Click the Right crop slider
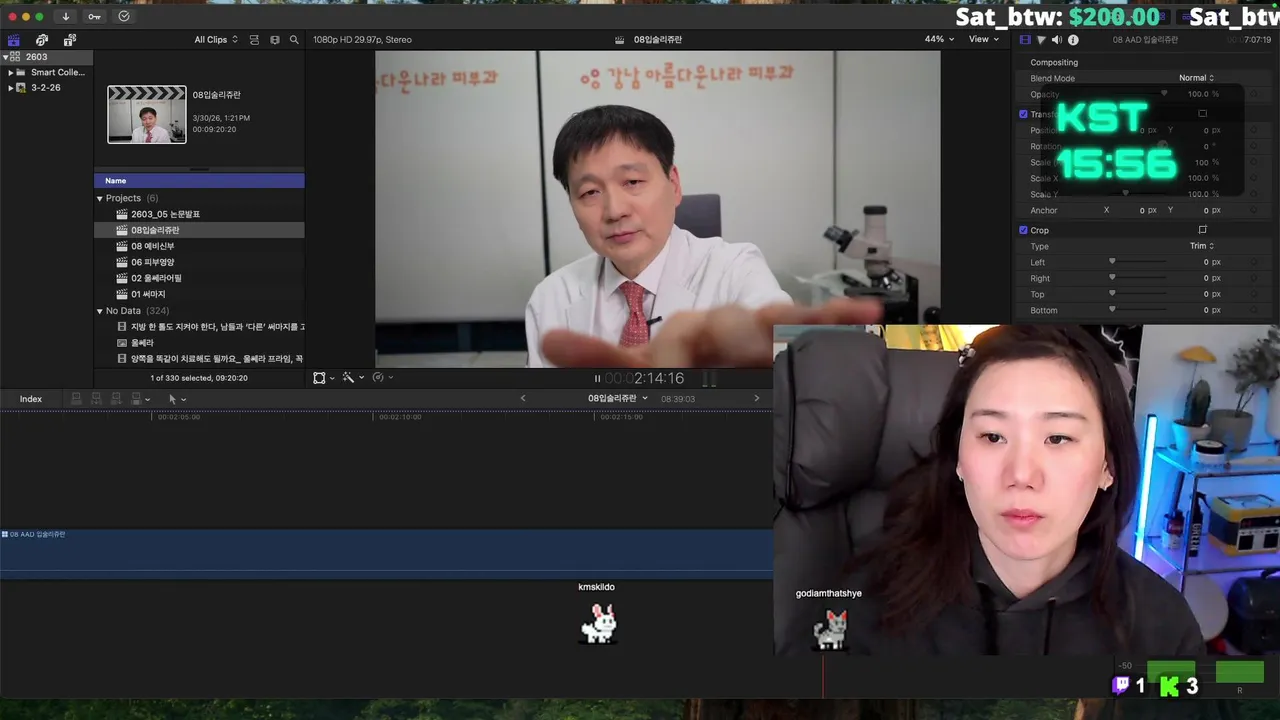 [x=1137, y=278]
